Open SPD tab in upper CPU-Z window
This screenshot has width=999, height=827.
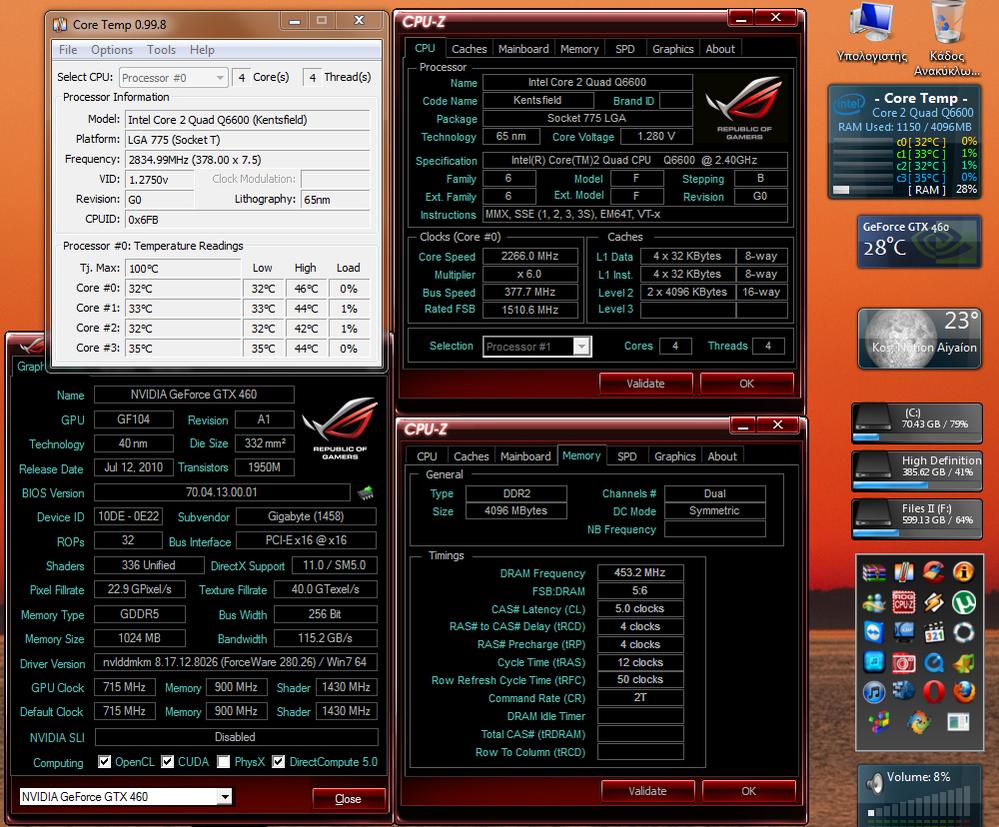pos(625,49)
